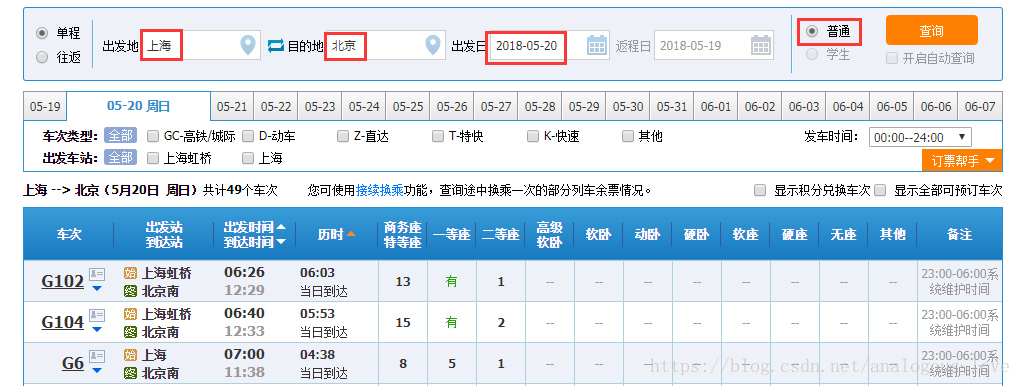Click G102 商务座 count 13

(403, 282)
